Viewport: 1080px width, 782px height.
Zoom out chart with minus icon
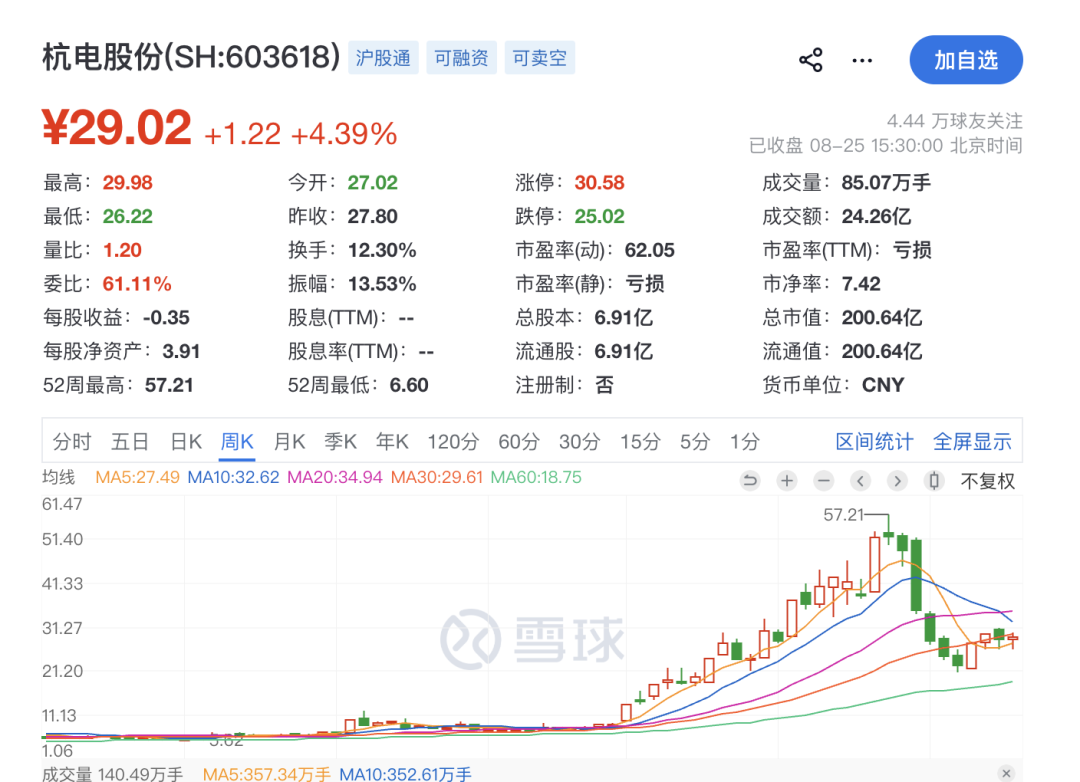tap(823, 480)
